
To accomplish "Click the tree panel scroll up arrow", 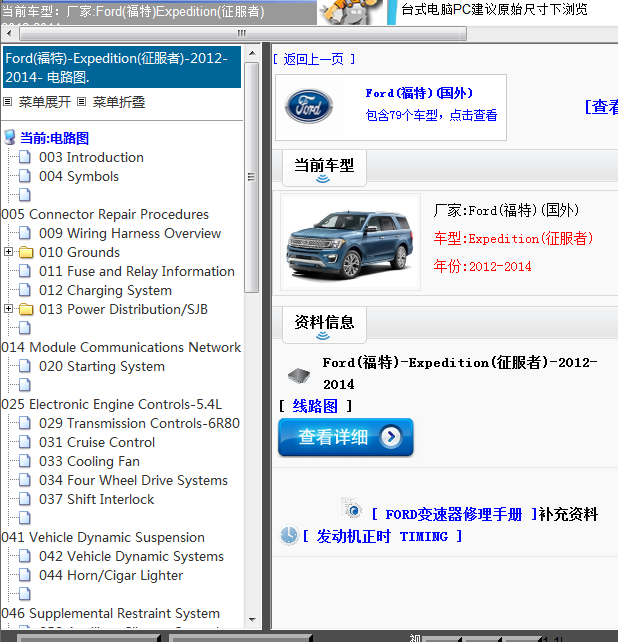I will click(x=252, y=53).
